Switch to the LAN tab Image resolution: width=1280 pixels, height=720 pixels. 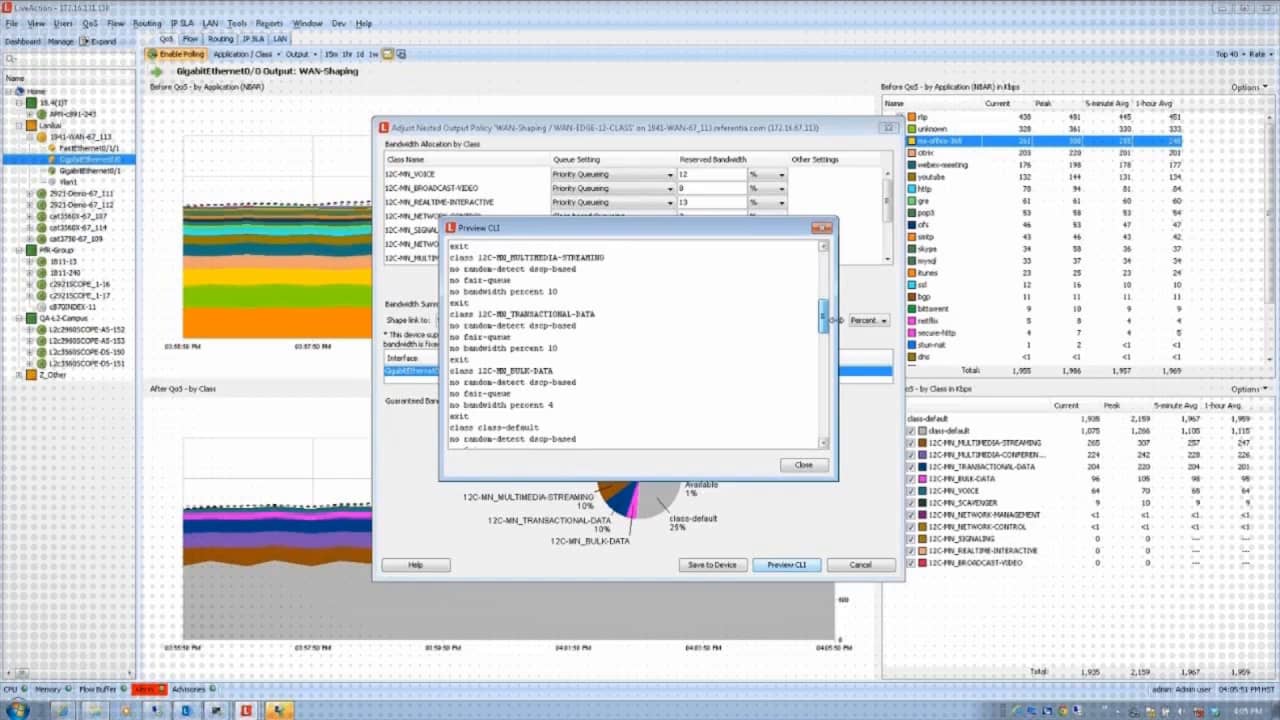tap(280, 39)
